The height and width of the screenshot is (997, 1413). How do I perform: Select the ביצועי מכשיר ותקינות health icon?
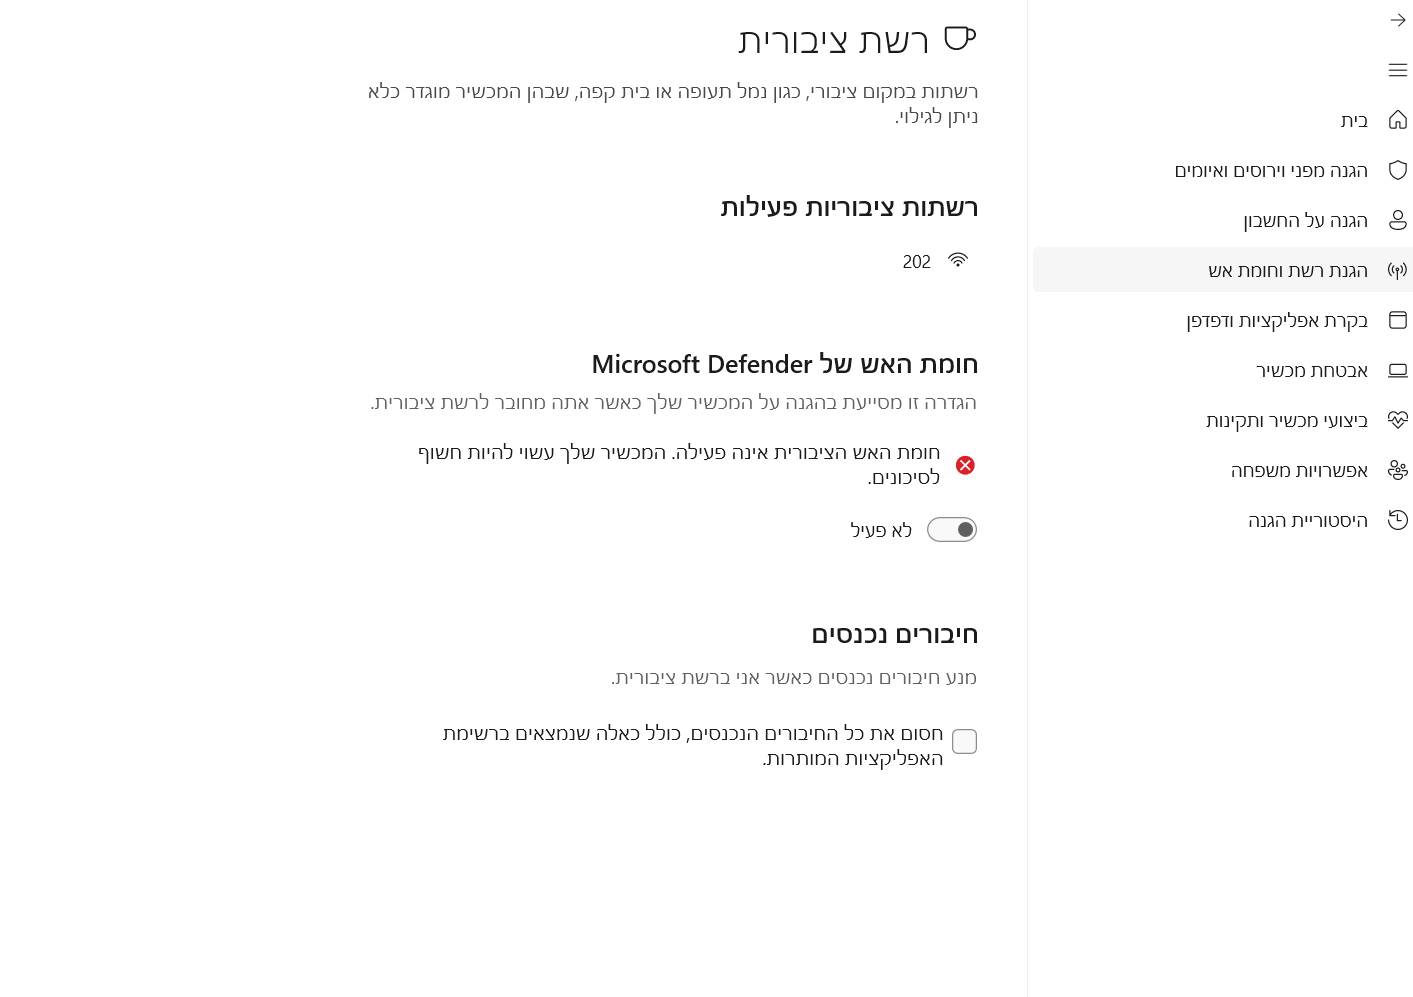click(1397, 420)
